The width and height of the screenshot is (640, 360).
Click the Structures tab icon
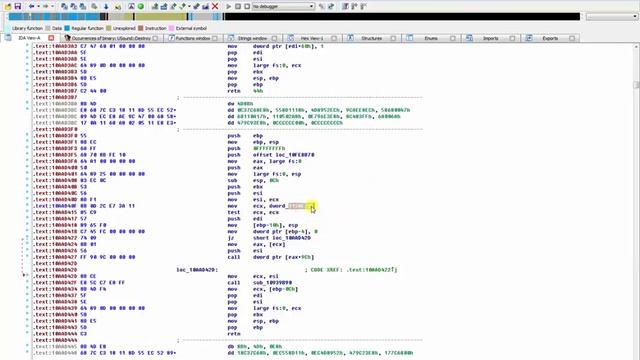350,38
